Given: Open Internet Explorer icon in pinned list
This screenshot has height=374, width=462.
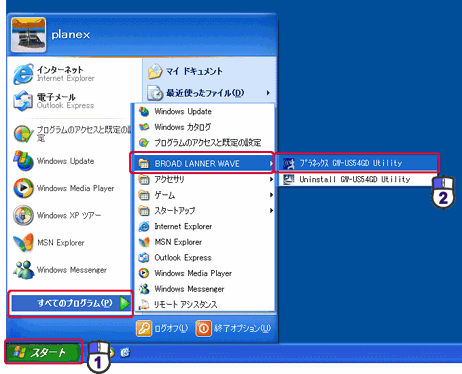Looking at the screenshot, I should pyautogui.click(x=23, y=74).
